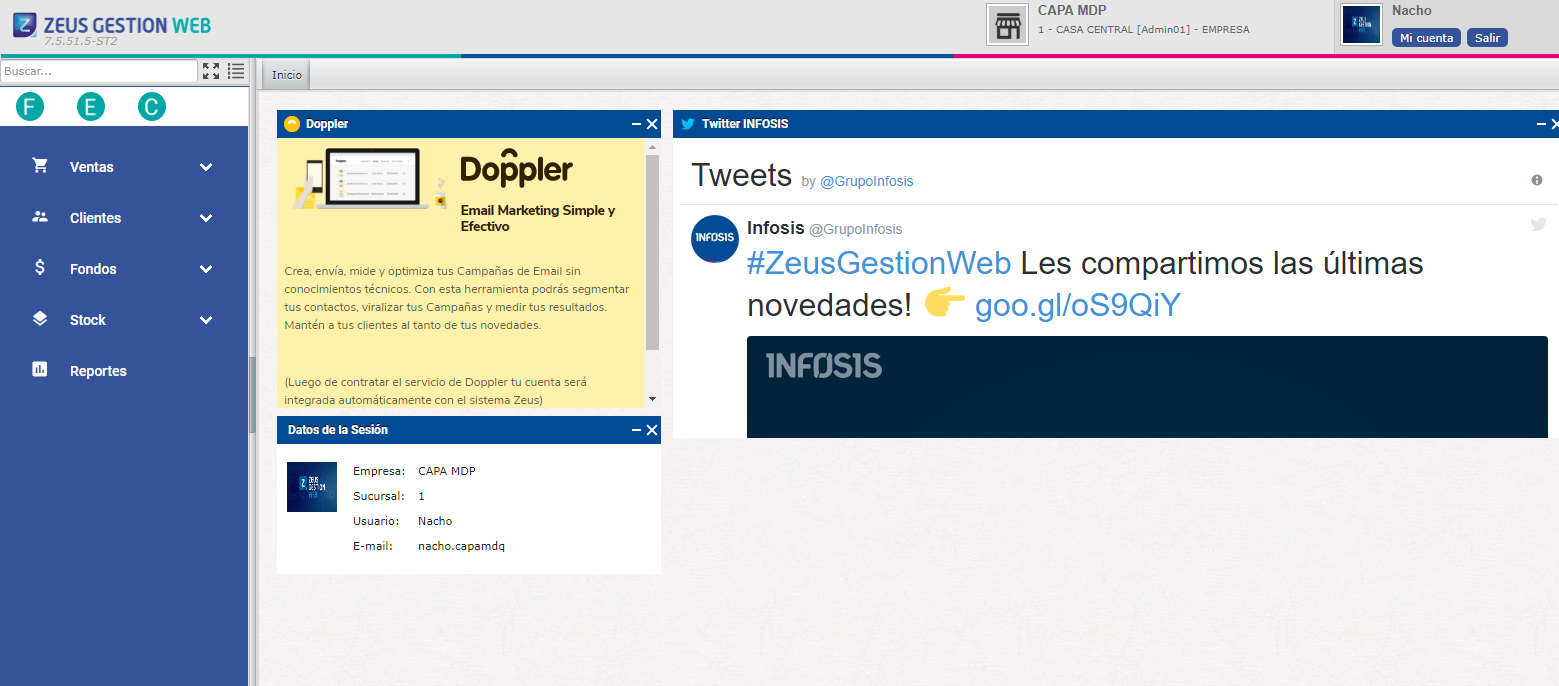
Task: Click the 'Email Marketing Simple y Efectivo' heading
Action: 538,218
